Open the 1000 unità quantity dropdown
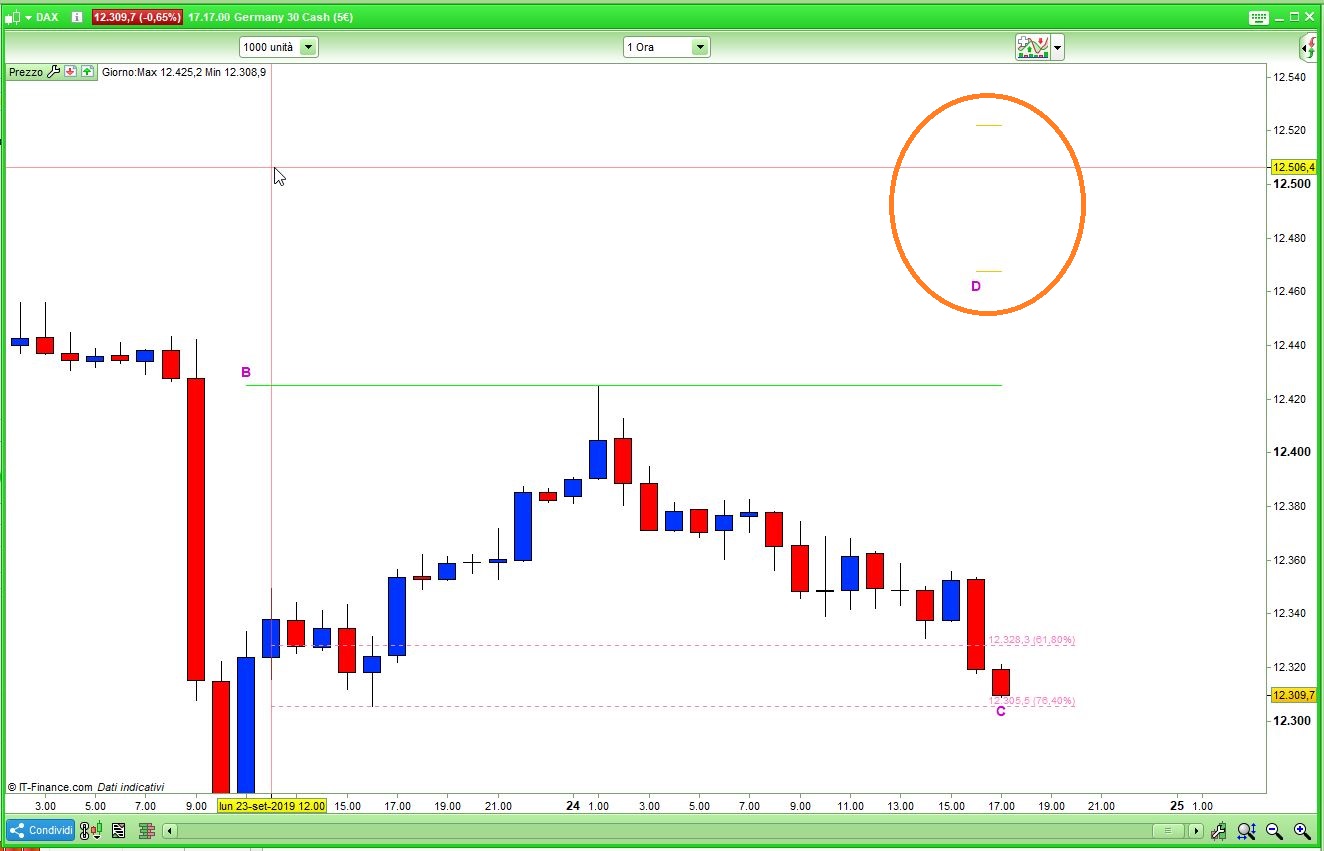The image size is (1324, 851). pos(307,46)
